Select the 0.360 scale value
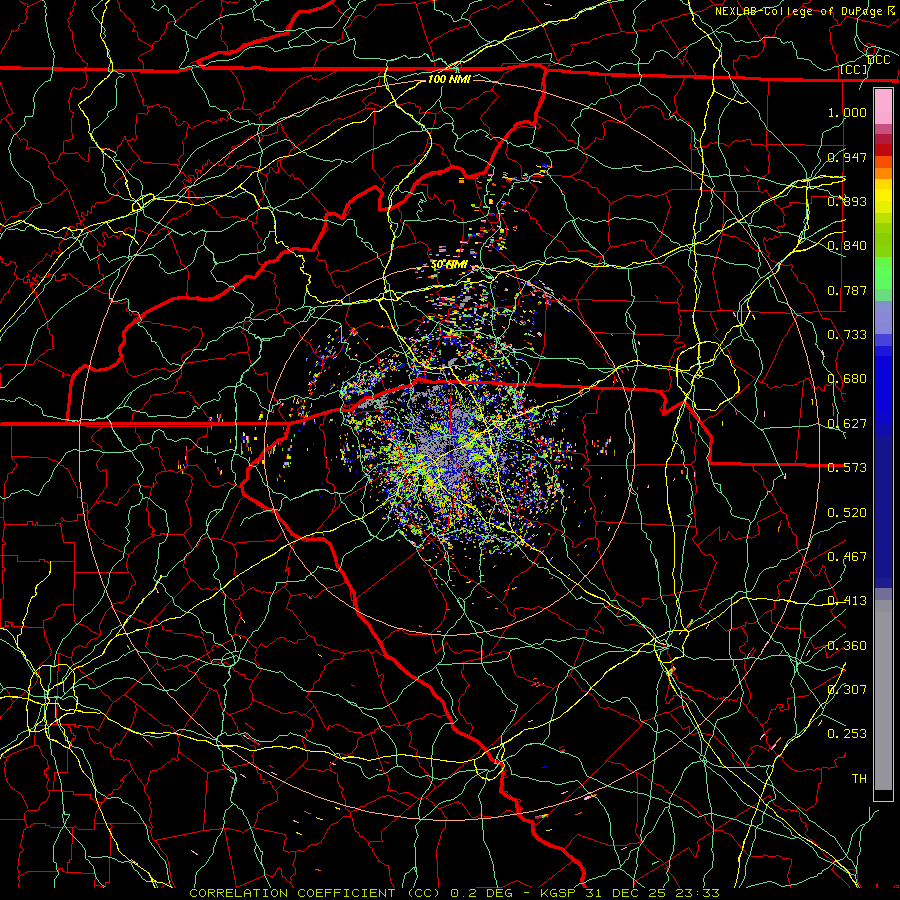 click(x=847, y=645)
